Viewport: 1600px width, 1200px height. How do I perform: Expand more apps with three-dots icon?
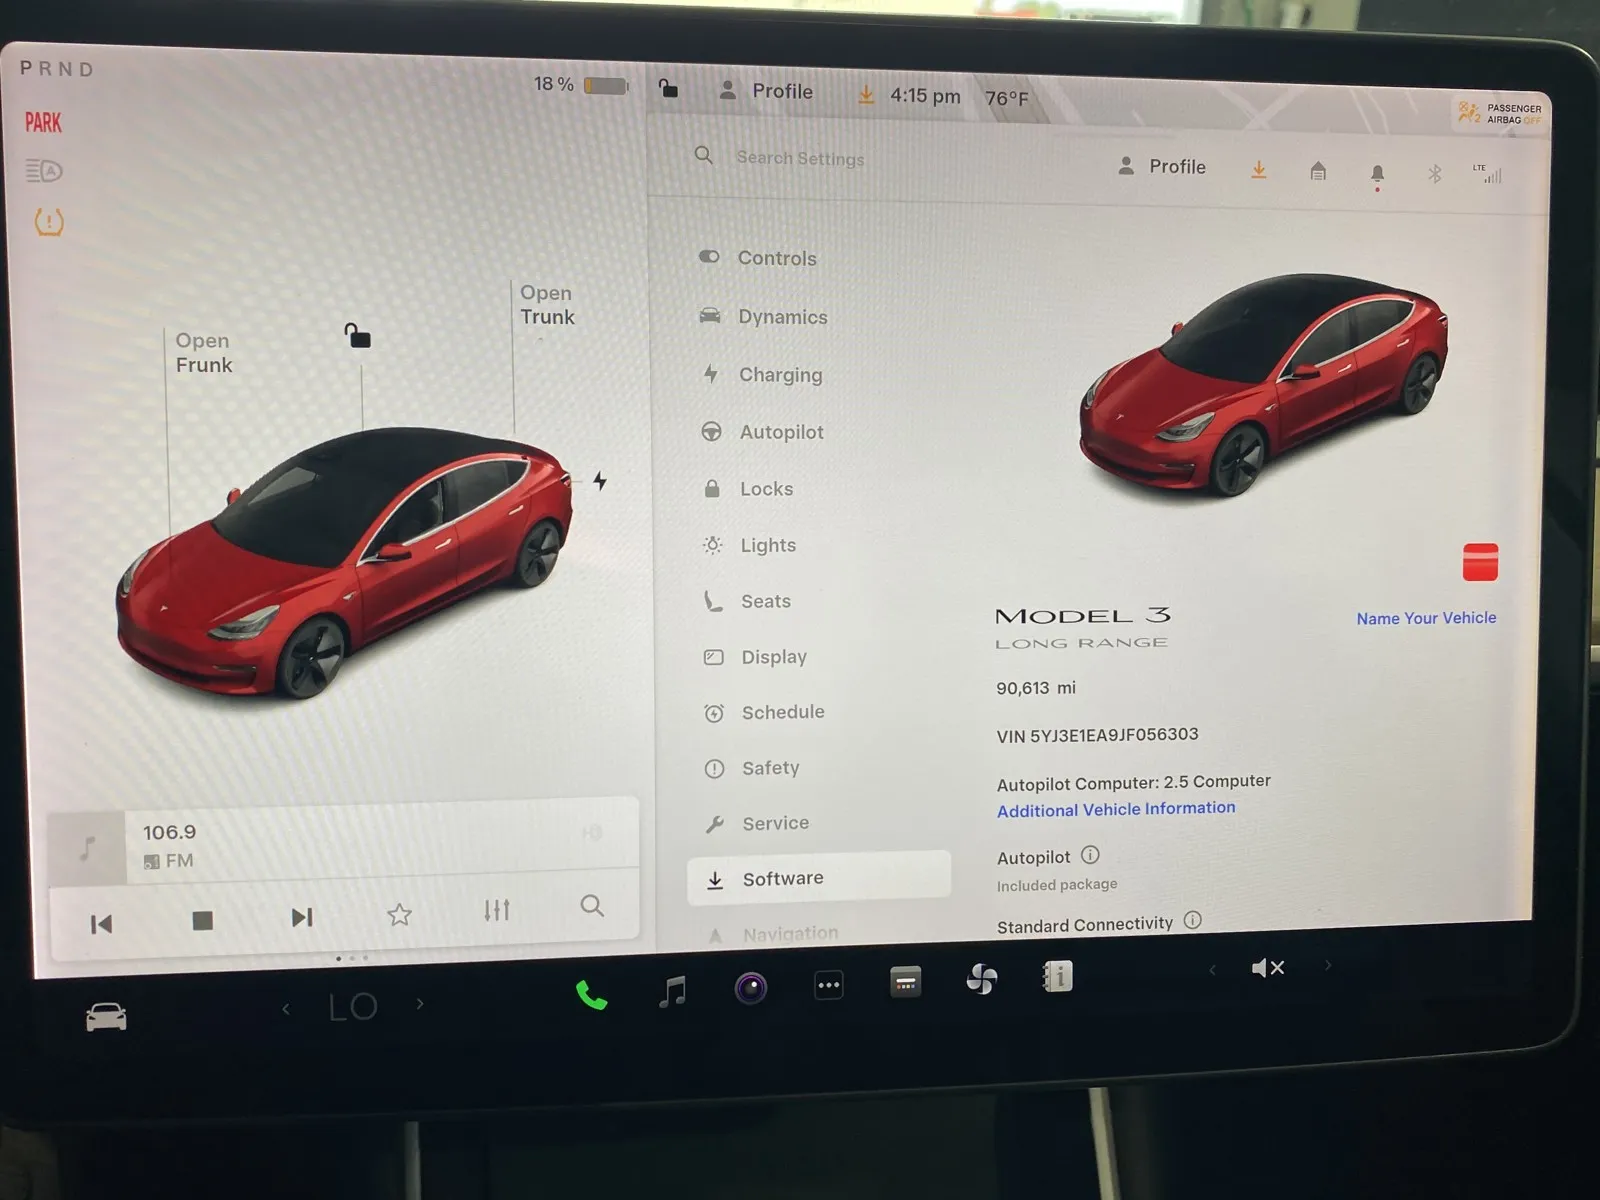[x=828, y=985]
